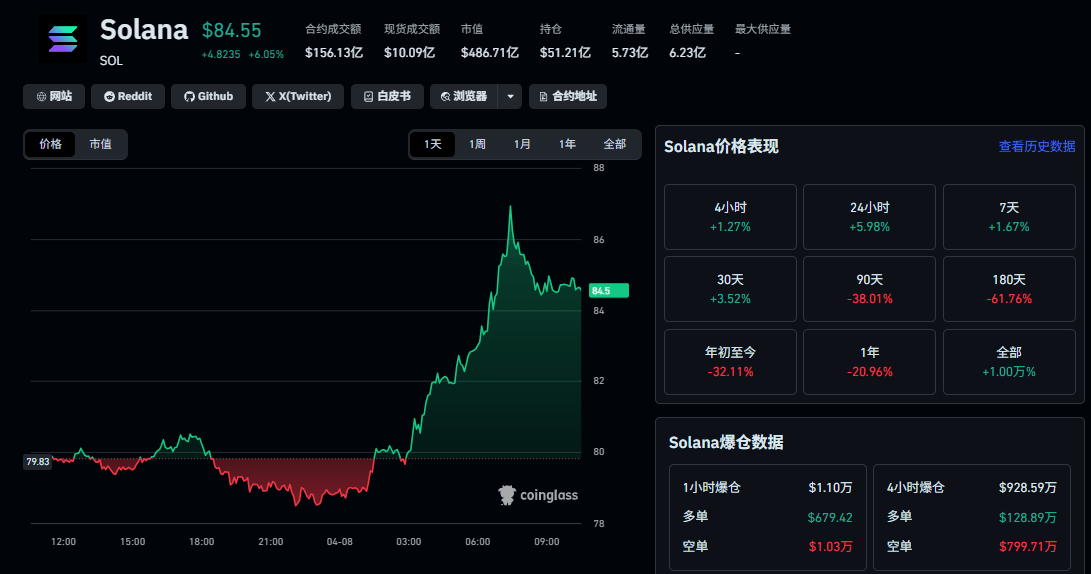Click the coinglass watermark on chart
The height and width of the screenshot is (574, 1091).
[538, 495]
